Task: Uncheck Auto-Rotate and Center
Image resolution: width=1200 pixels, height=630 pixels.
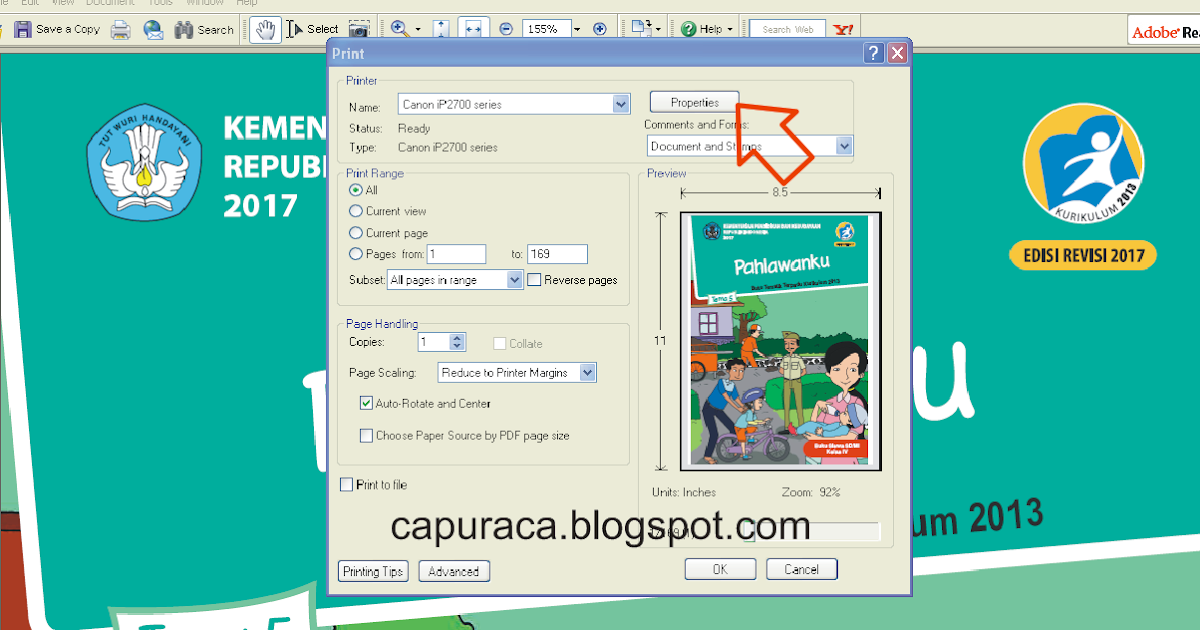Action: pyautogui.click(x=366, y=403)
